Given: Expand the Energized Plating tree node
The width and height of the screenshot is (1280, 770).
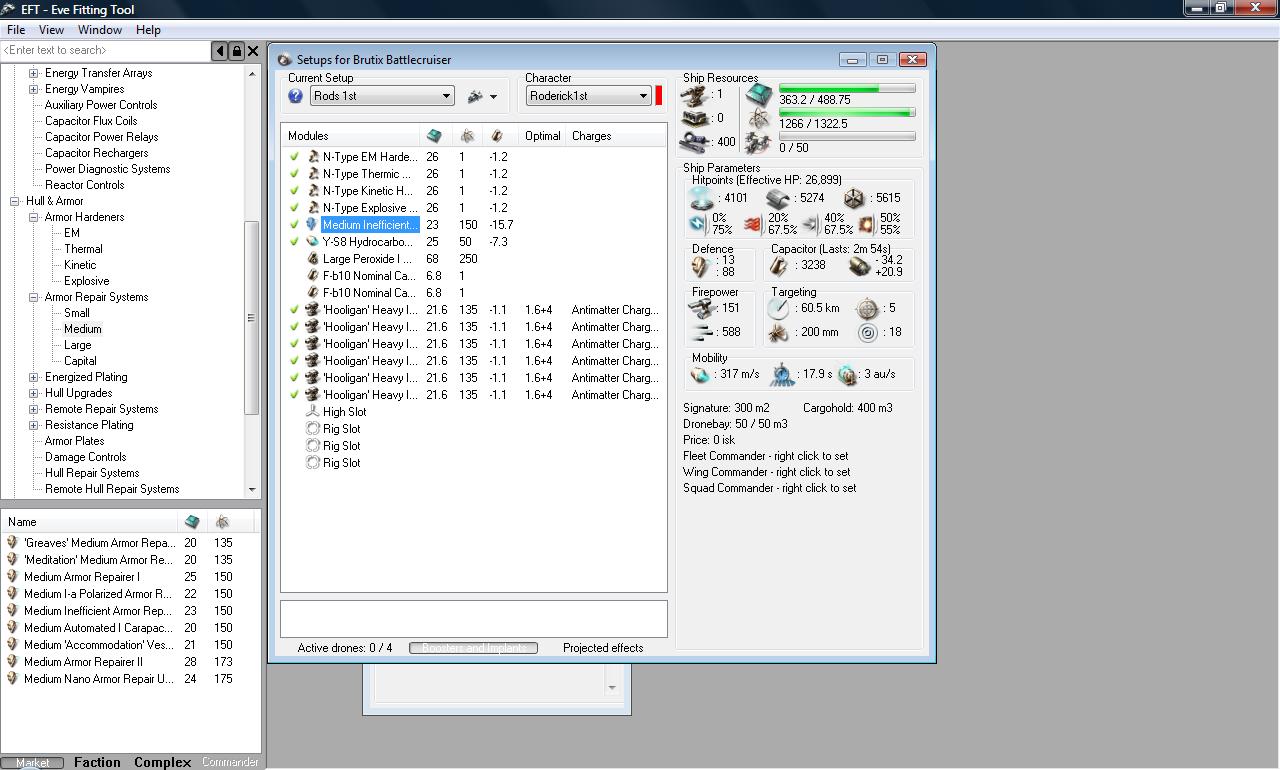Looking at the screenshot, I should (x=33, y=377).
